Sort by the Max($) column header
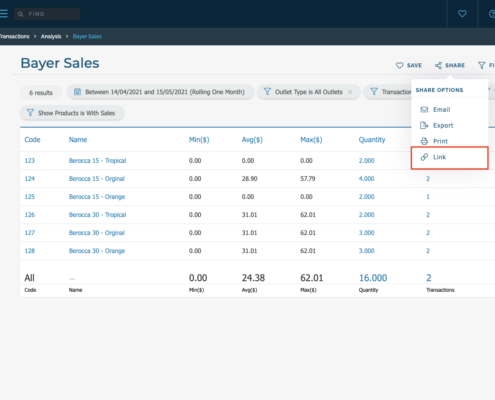The width and height of the screenshot is (495, 400). coord(311,140)
